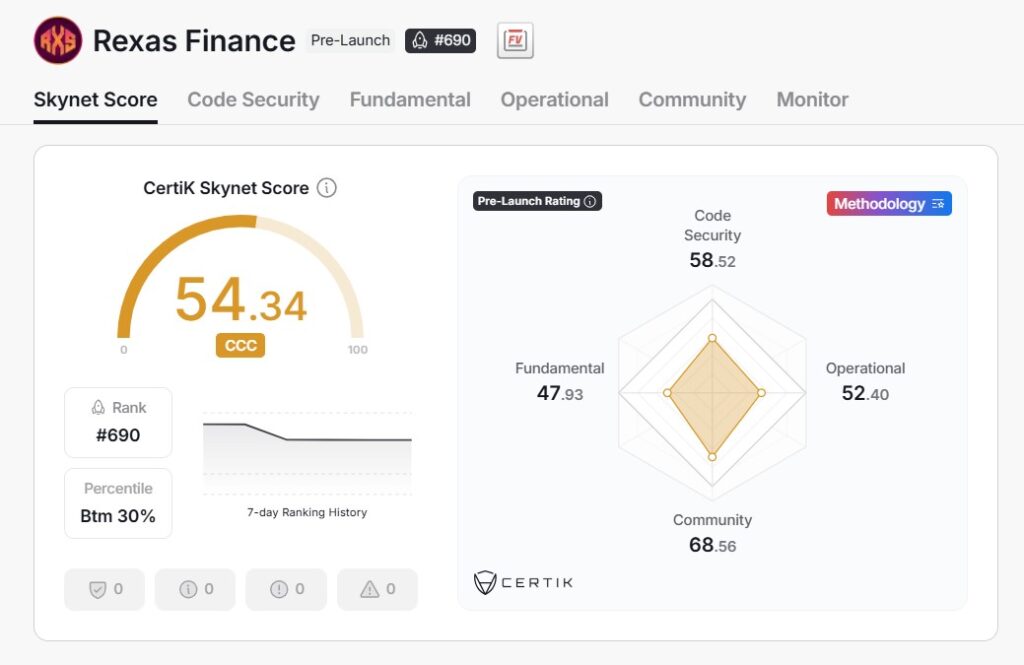Click the Methodology button
1024x665 pixels.
889,204
